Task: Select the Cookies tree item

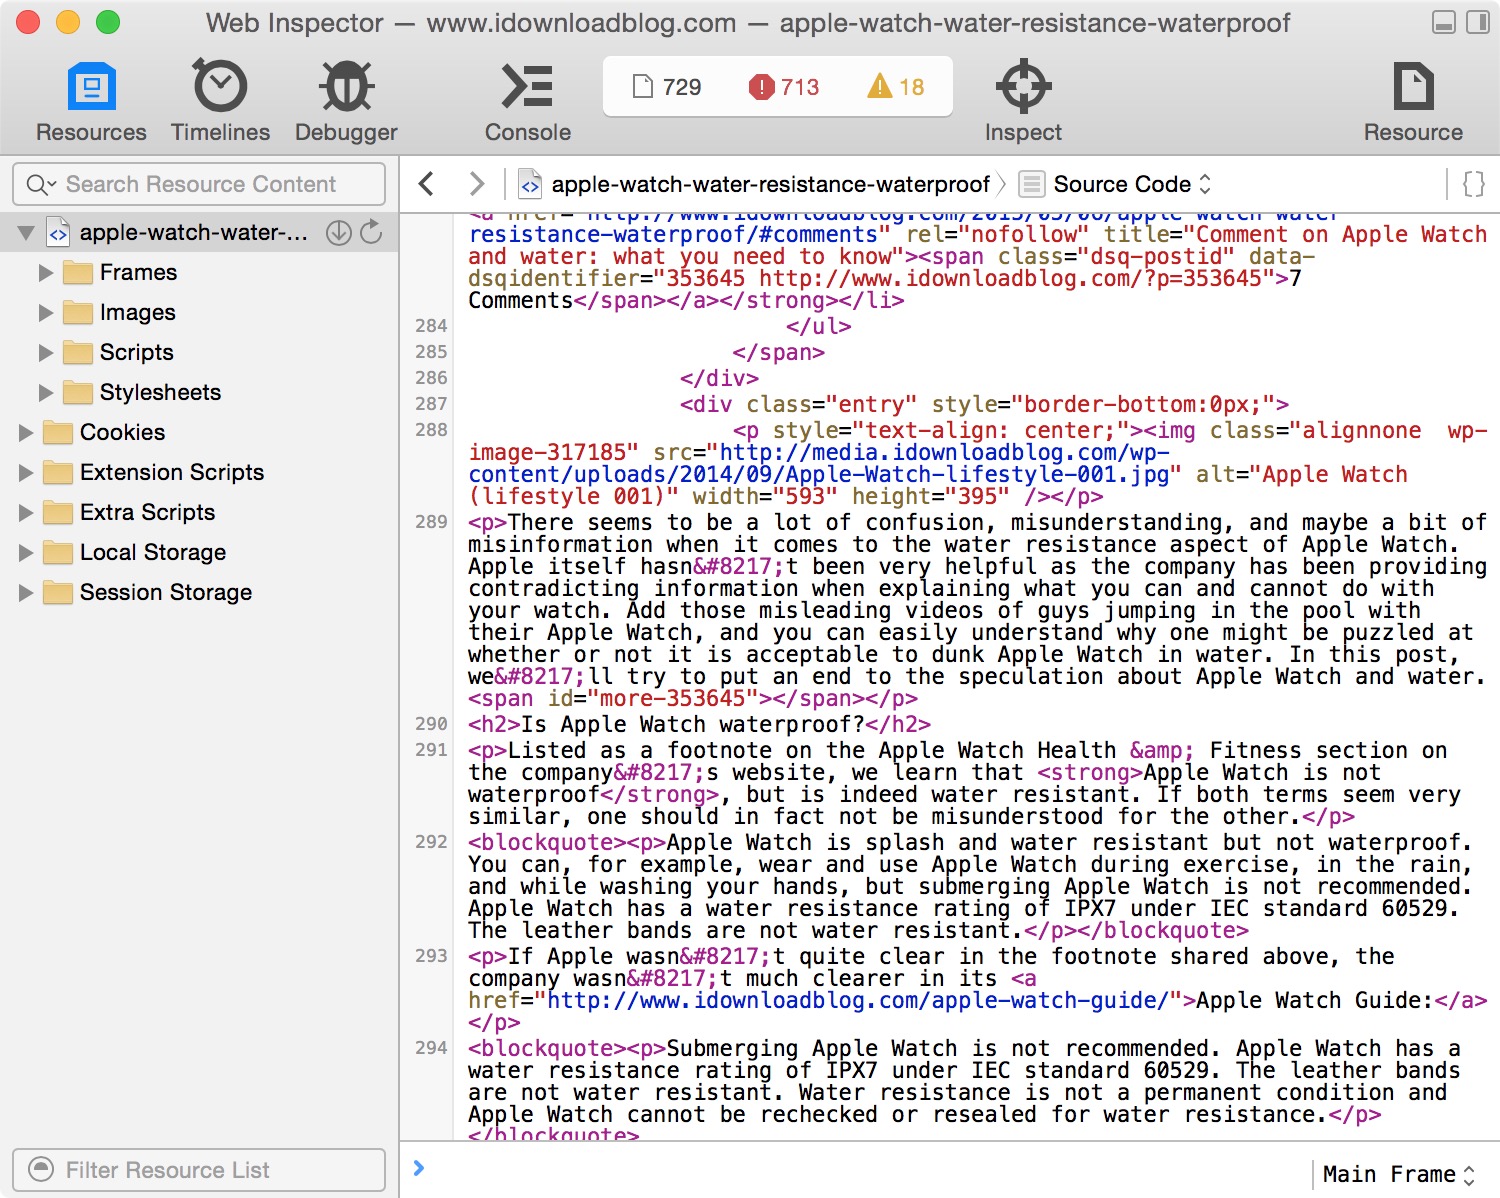Action: pos(199,432)
